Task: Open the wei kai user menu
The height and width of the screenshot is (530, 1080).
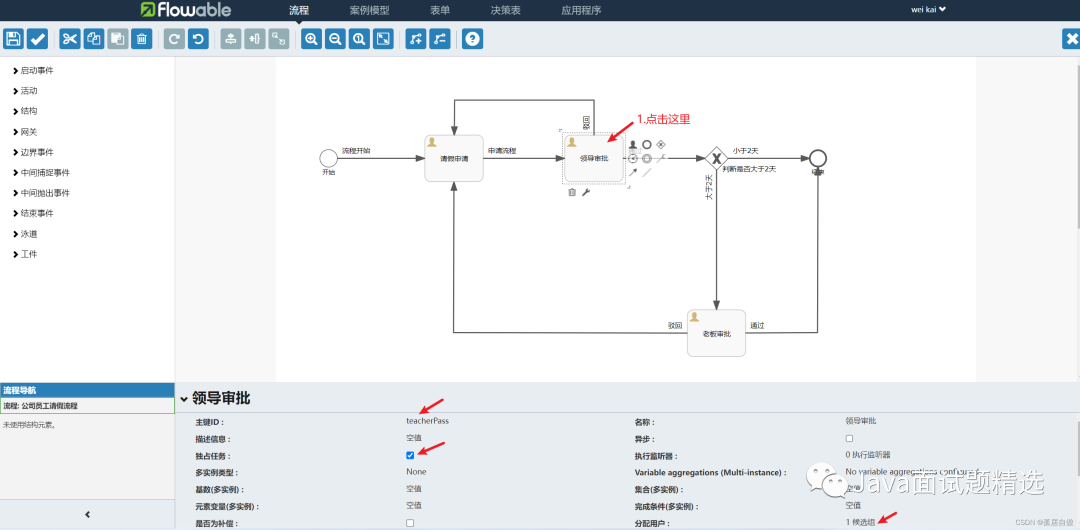Action: click(x=927, y=10)
